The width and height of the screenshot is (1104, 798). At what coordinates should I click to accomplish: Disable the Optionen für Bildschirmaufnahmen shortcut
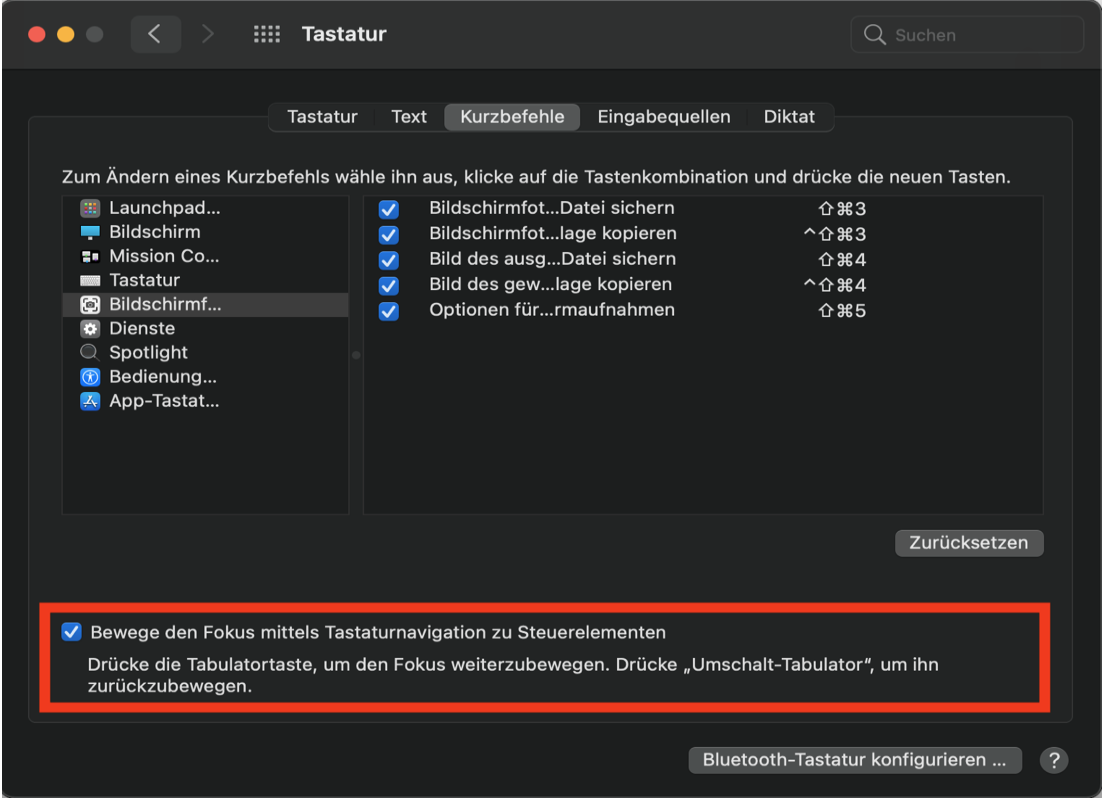click(389, 311)
